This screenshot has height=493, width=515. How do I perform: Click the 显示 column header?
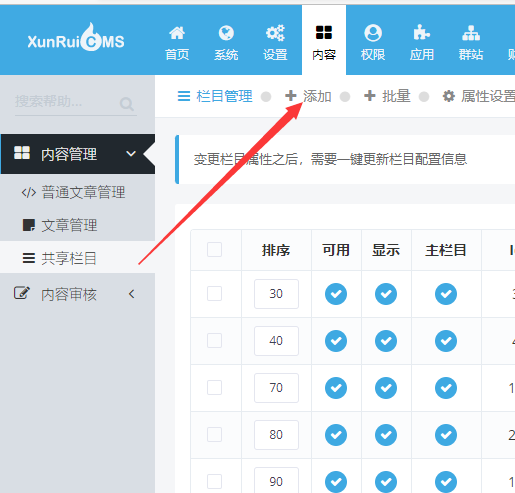[x=386, y=250]
